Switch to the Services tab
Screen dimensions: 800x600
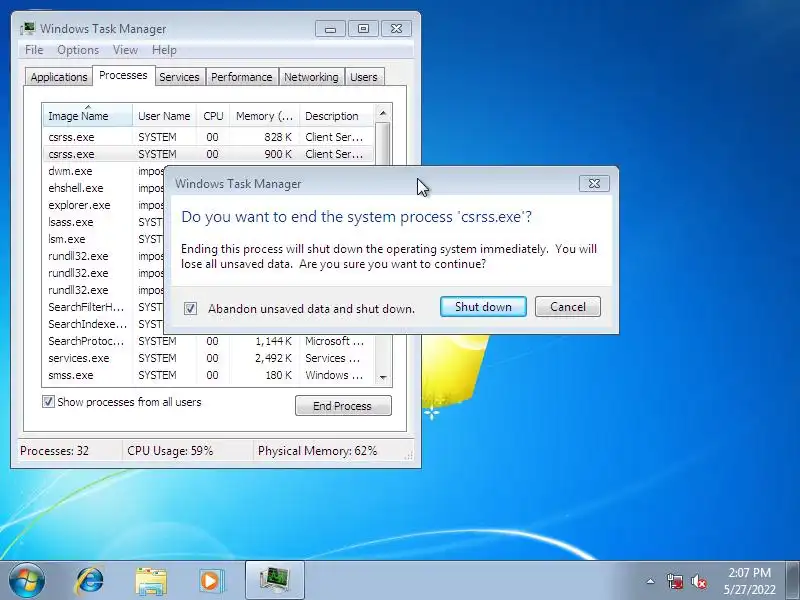pos(179,77)
